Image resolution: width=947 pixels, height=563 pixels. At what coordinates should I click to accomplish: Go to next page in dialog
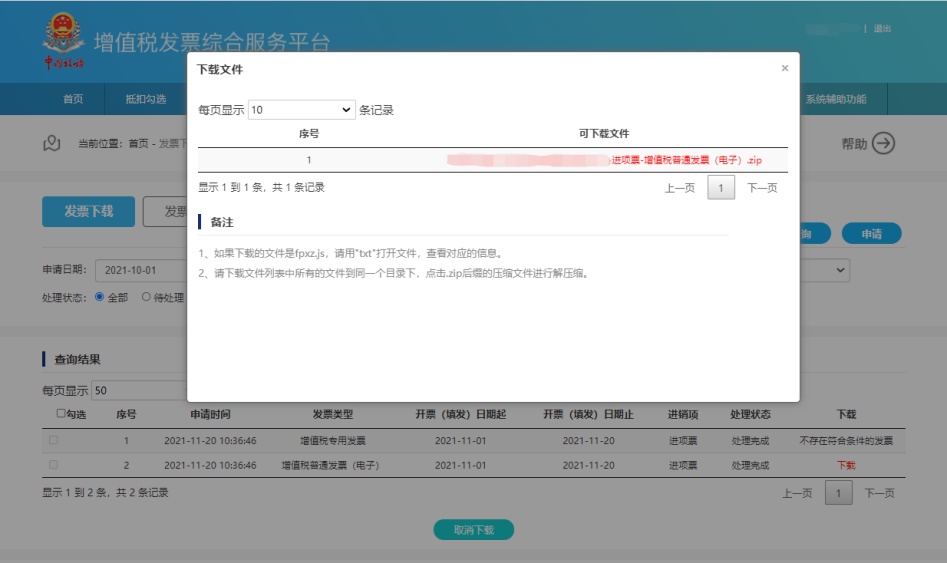pos(762,188)
